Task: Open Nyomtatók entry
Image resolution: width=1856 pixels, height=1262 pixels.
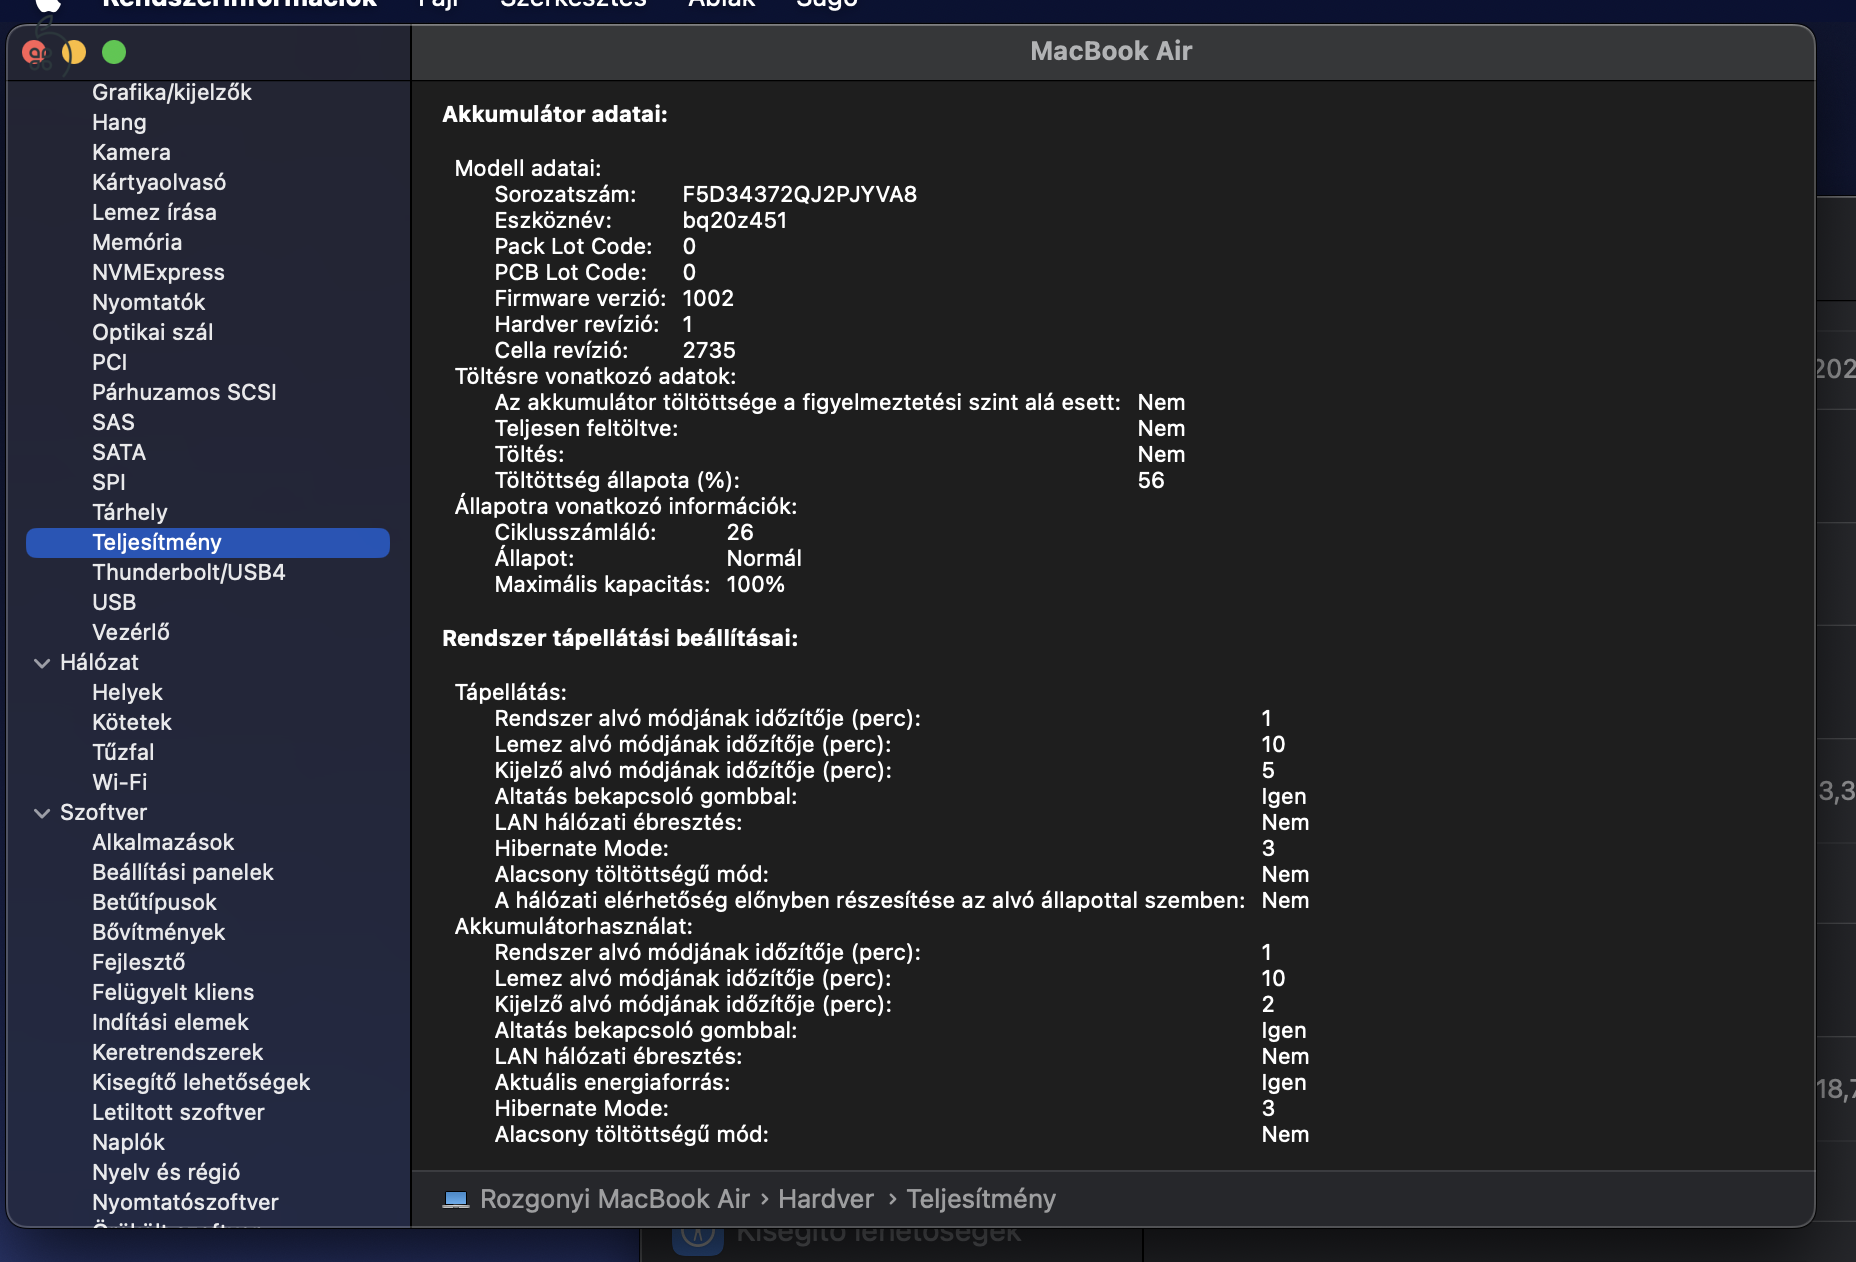Action: pos(148,302)
